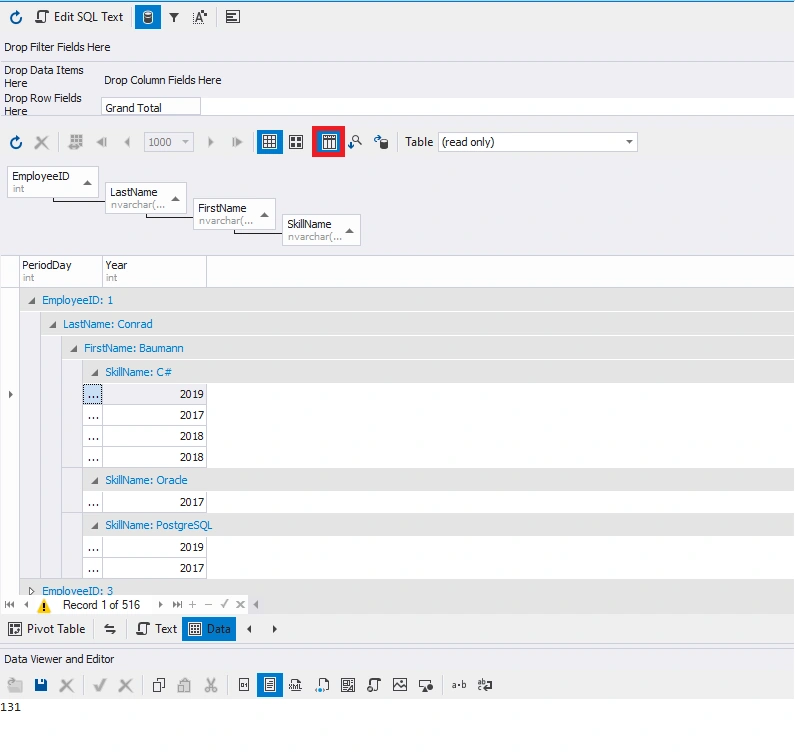Go to last page of results
Screen dimensions: 795x754
(237, 142)
